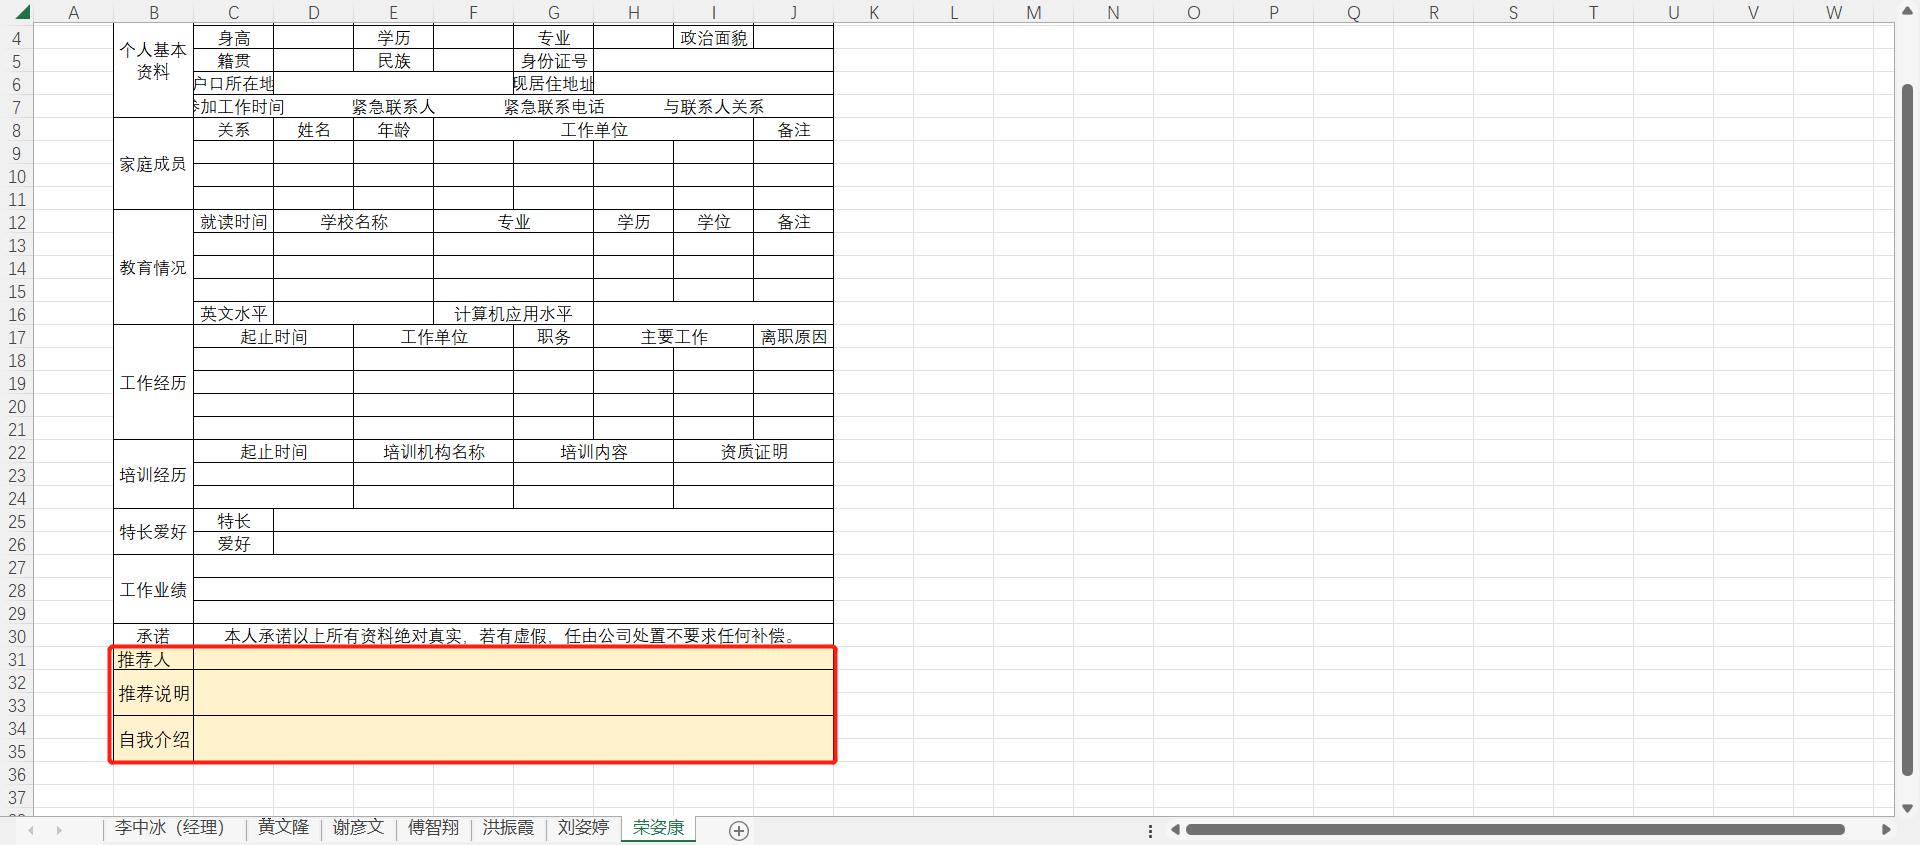Image resolution: width=1920 pixels, height=845 pixels.
Task: Click the input cell beside 自我介绍
Action: [x=513, y=739]
